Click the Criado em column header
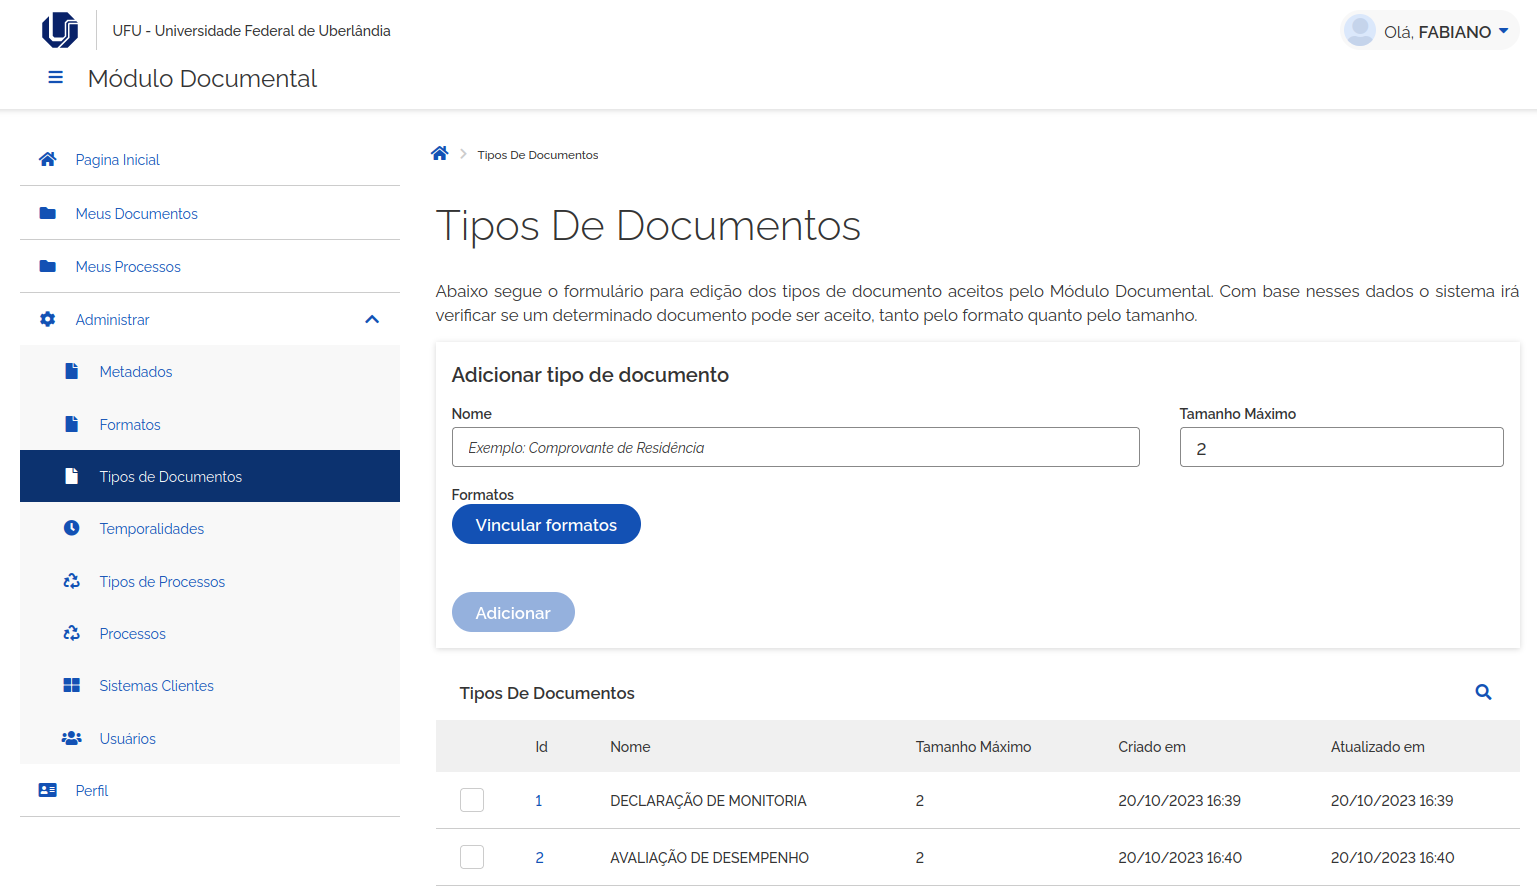 (x=1152, y=747)
